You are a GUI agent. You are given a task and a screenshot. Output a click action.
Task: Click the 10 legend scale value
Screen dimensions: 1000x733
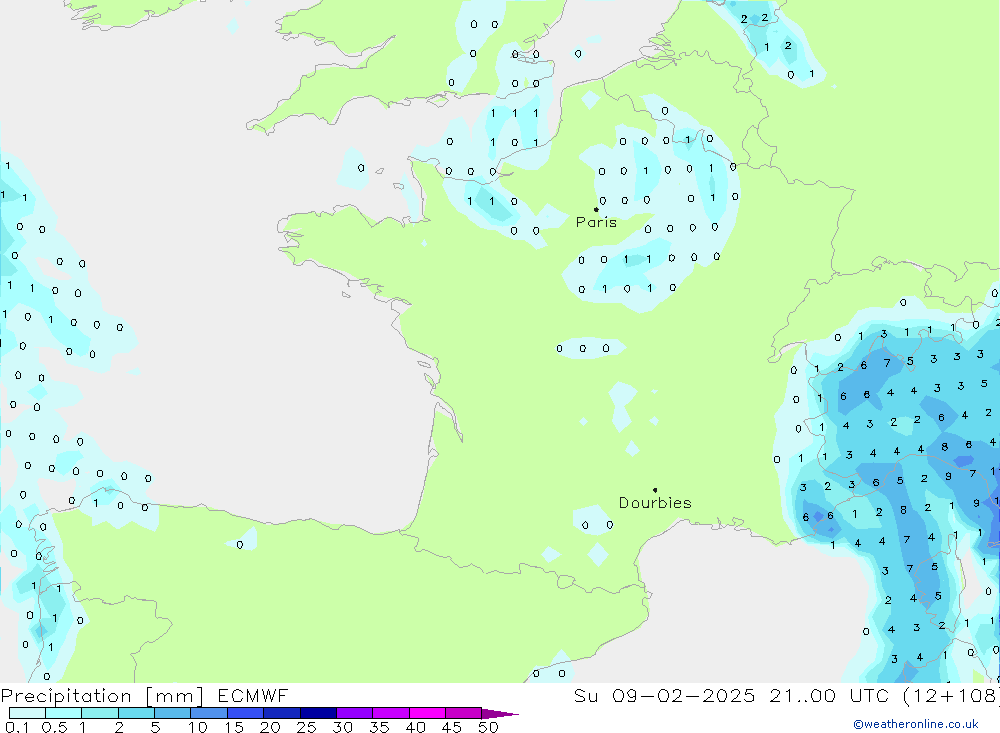(198, 727)
